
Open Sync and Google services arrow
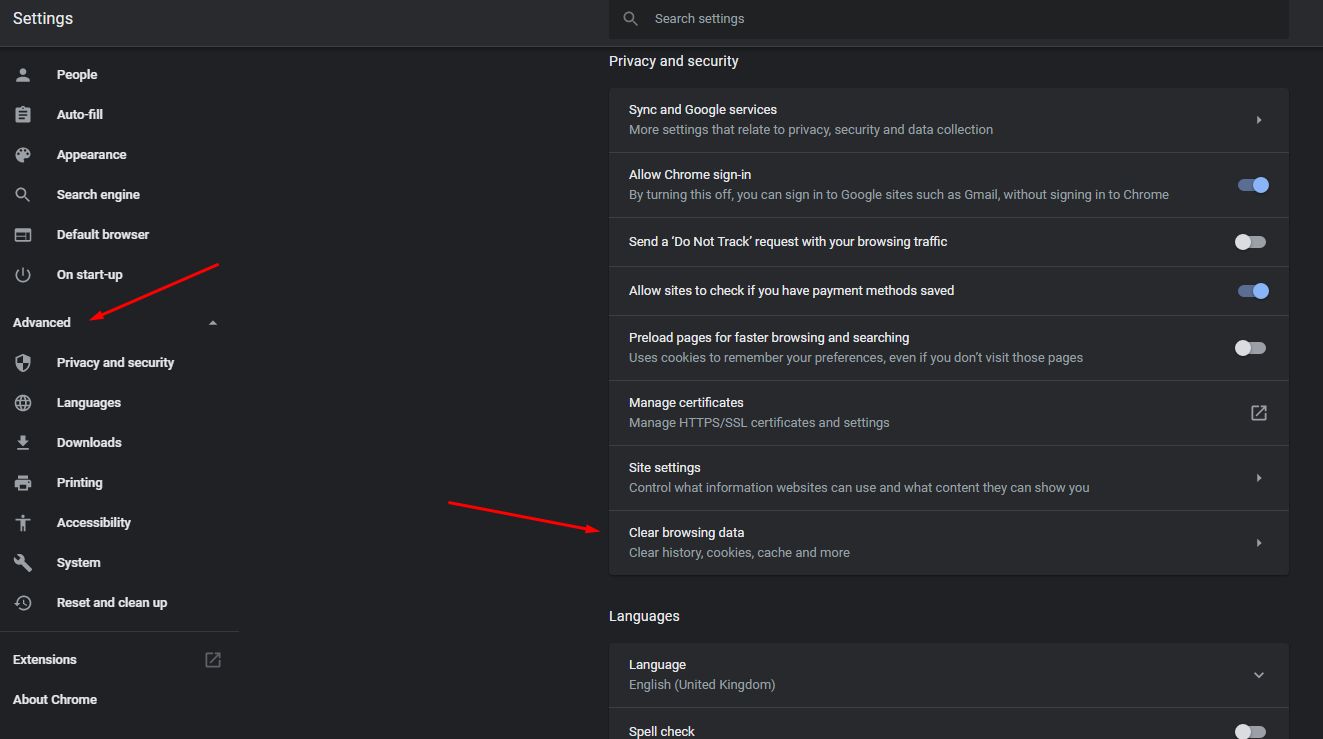pos(1259,120)
